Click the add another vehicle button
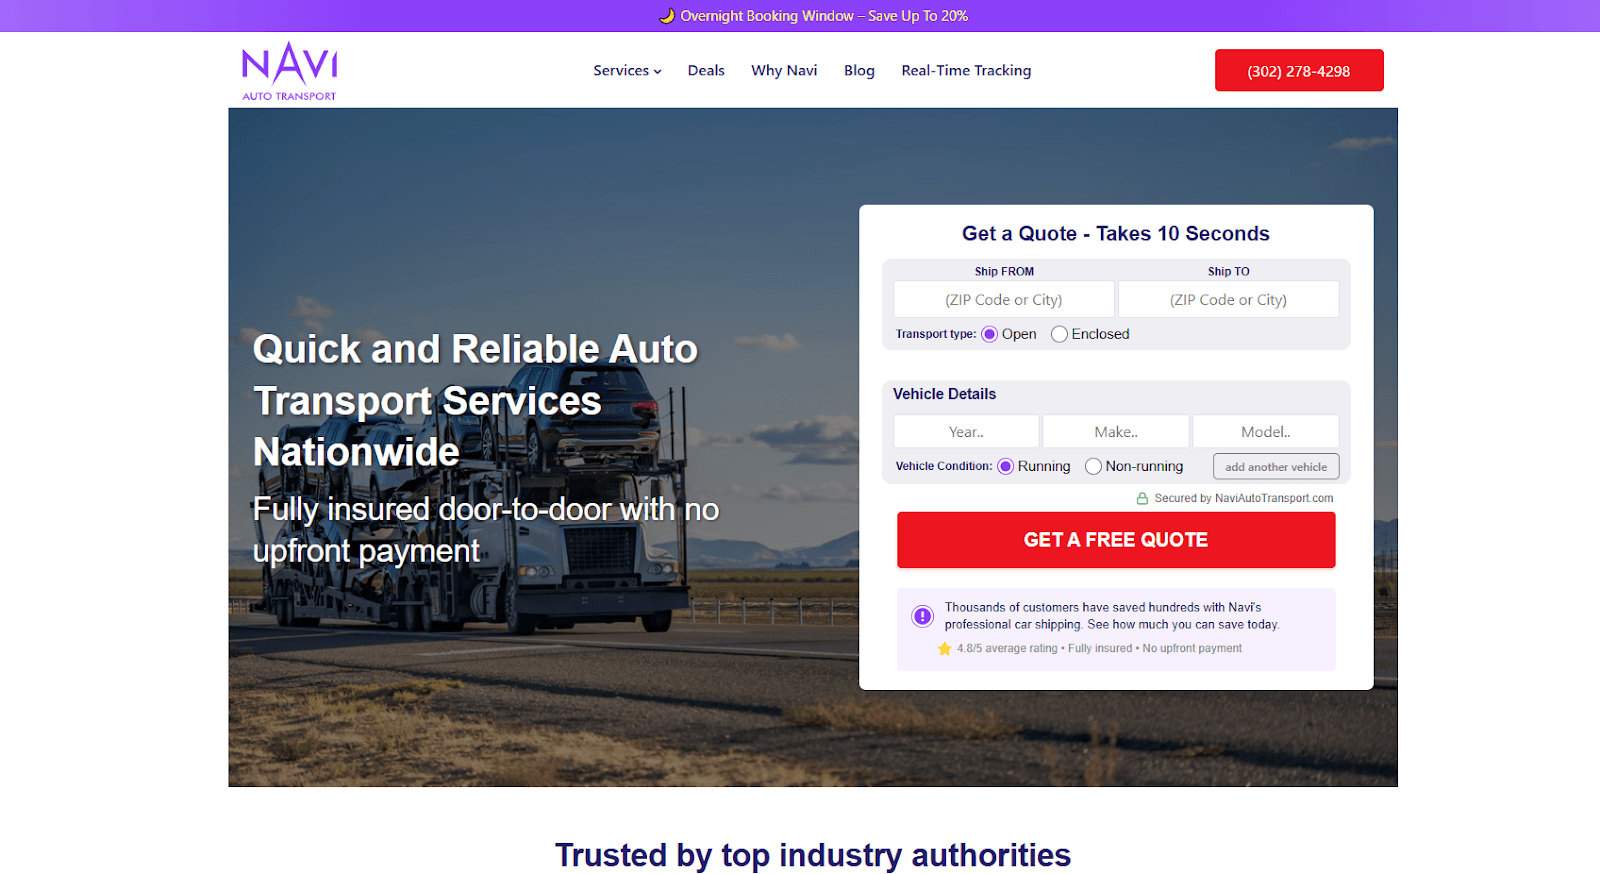Screen dimensions: 1600x874 coord(1276,467)
